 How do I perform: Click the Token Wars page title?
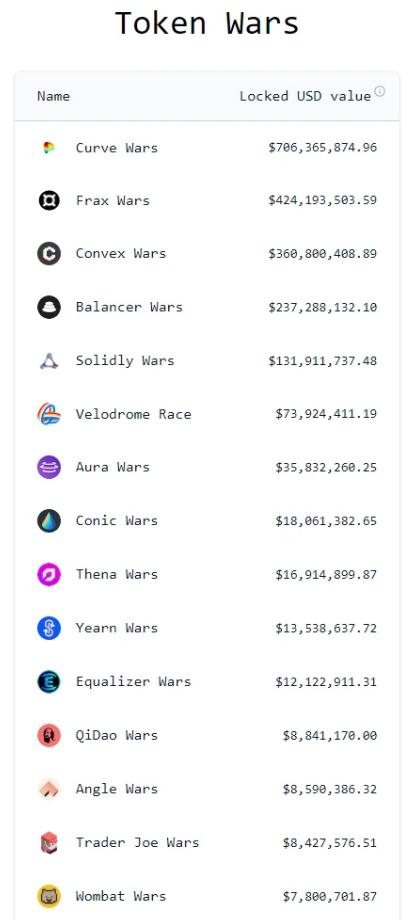coord(207,23)
